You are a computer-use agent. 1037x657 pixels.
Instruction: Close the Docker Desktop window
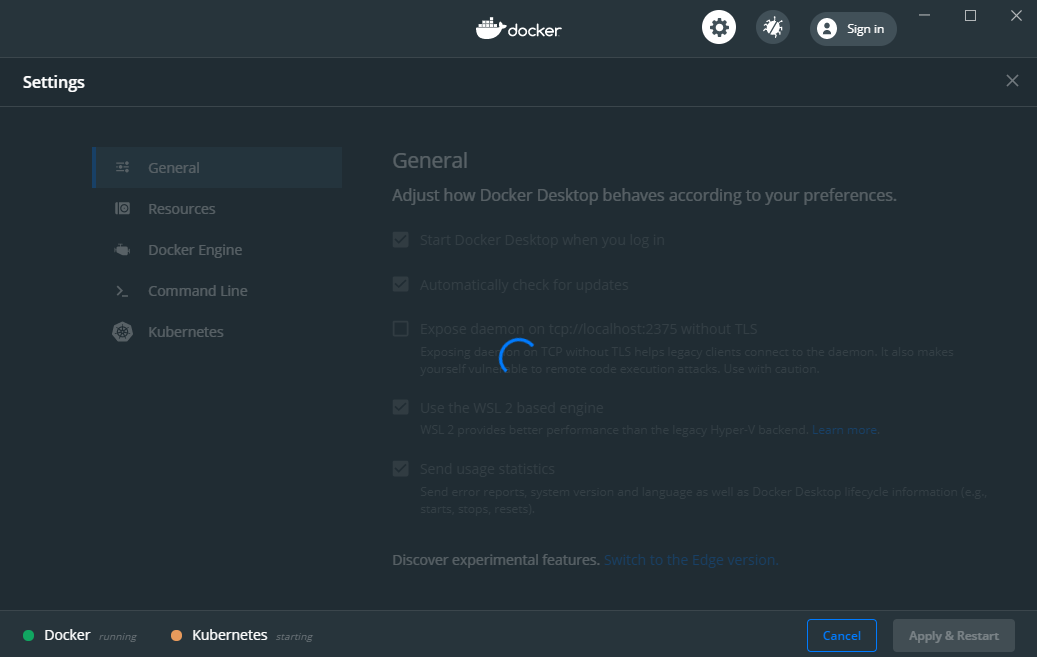pos(1016,15)
